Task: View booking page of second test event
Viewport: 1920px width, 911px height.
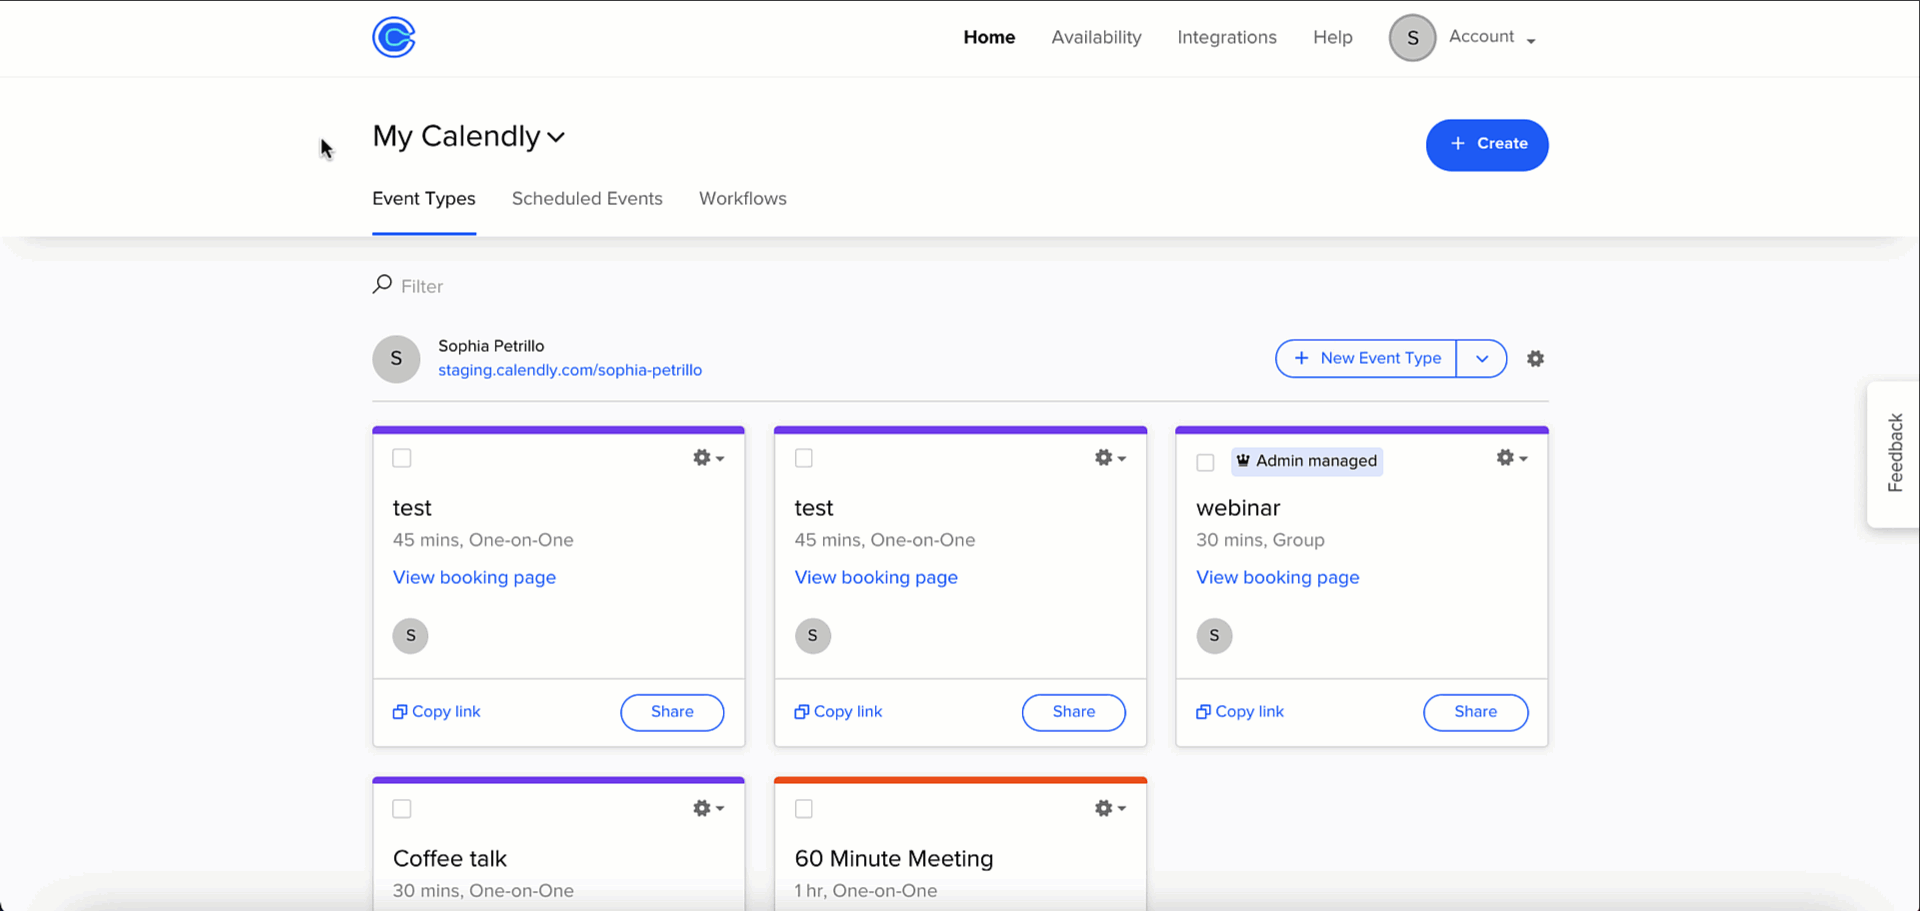Action: click(x=876, y=577)
